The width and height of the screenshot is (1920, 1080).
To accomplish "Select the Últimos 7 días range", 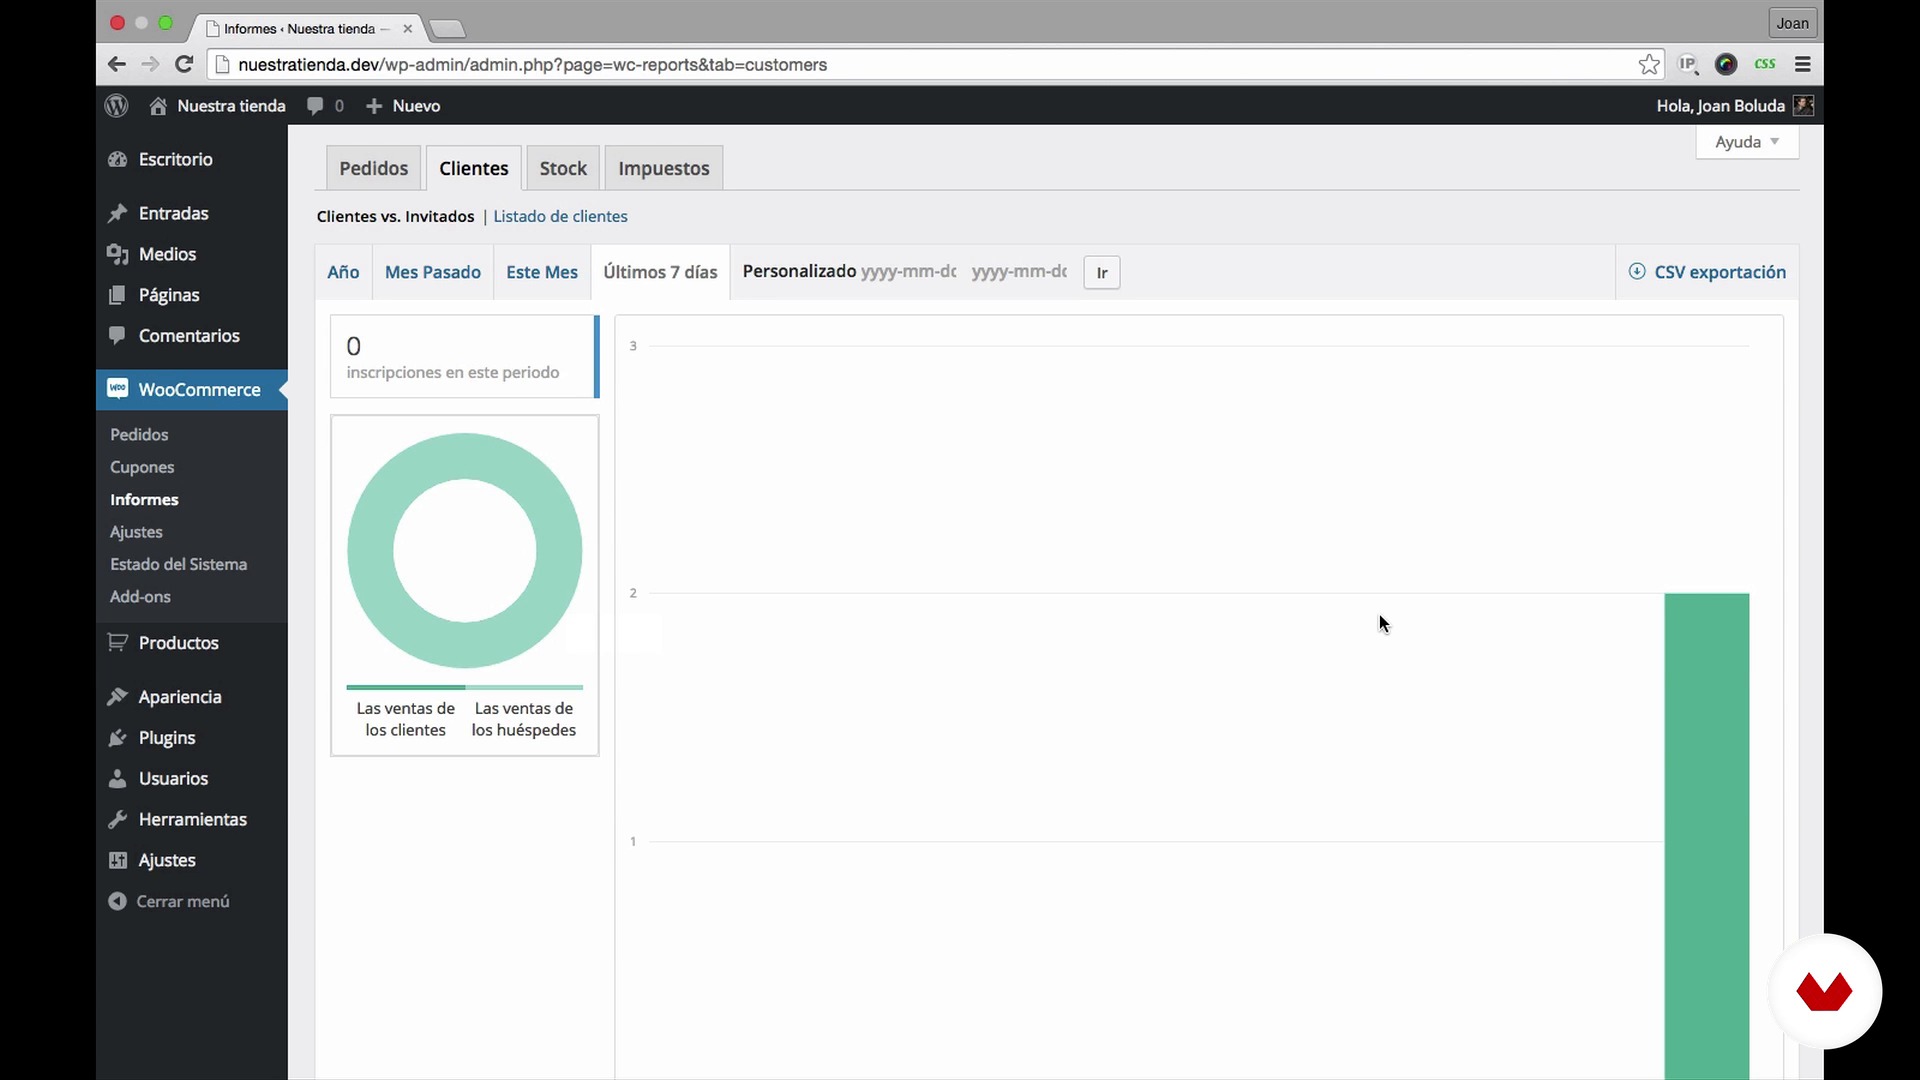I will 660,272.
